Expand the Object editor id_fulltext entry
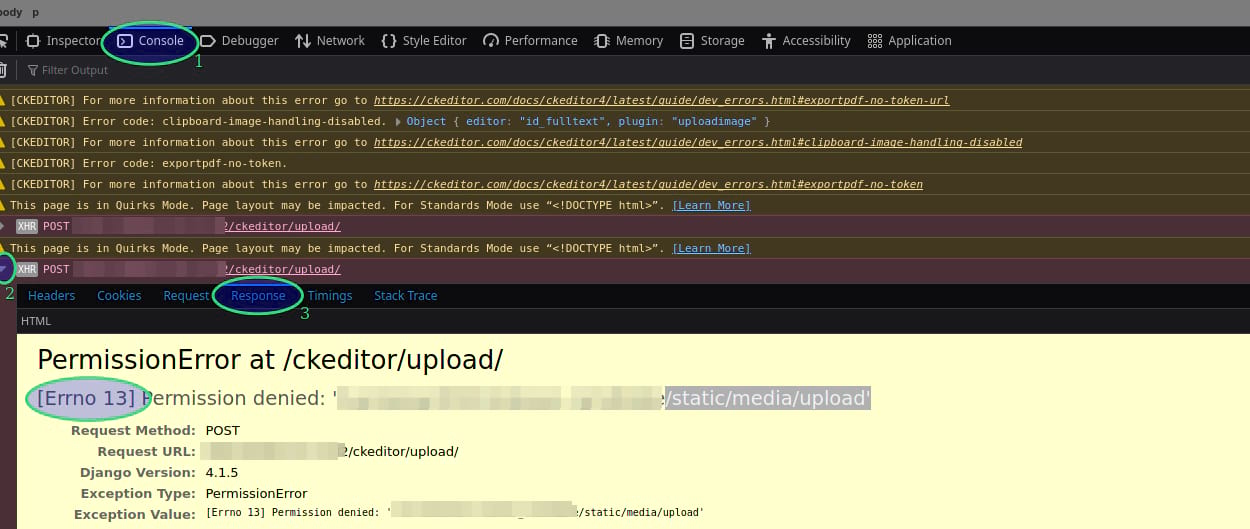1250x529 pixels. coord(400,121)
